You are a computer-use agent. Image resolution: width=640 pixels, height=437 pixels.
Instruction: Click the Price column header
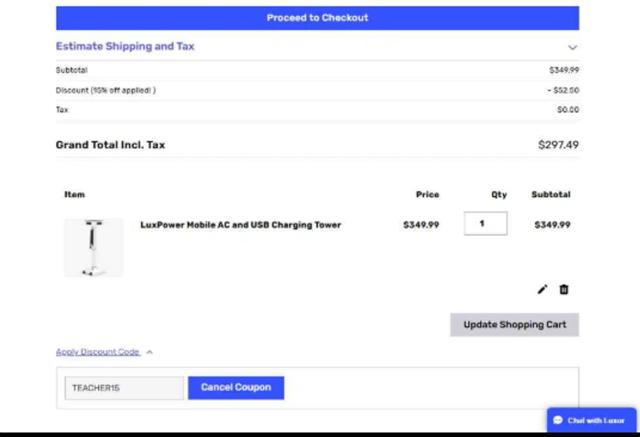point(427,195)
